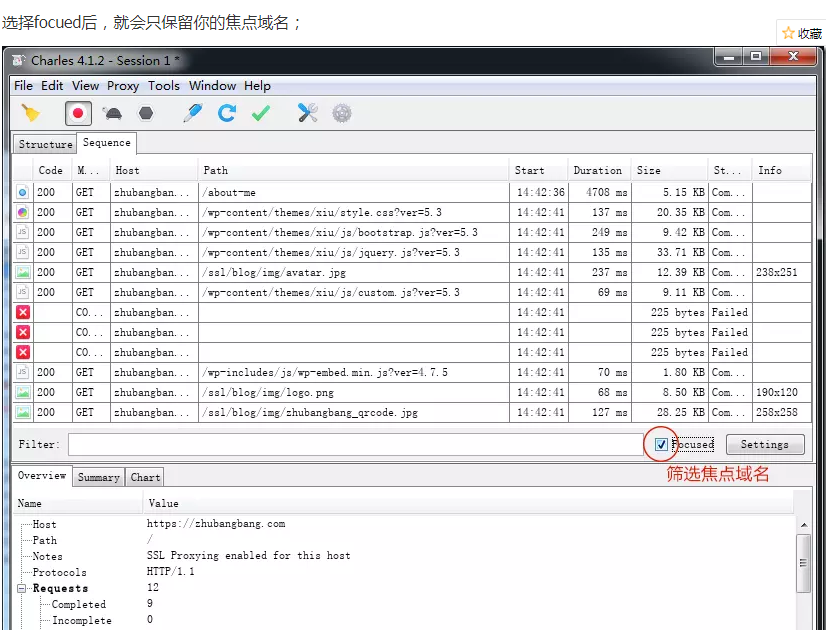Toggle the red Record button

pyautogui.click(x=78, y=113)
